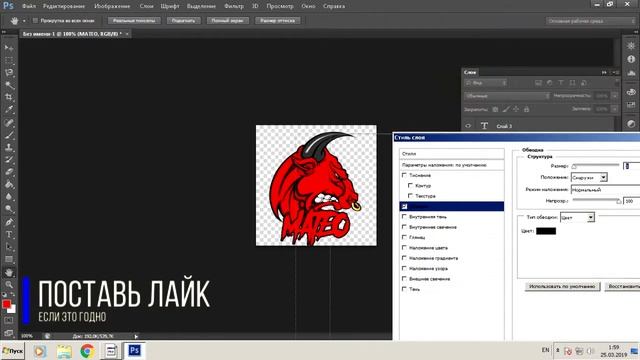The height and width of the screenshot is (360, 640).
Task: Open layer fill slider arrow
Action: [614, 109]
